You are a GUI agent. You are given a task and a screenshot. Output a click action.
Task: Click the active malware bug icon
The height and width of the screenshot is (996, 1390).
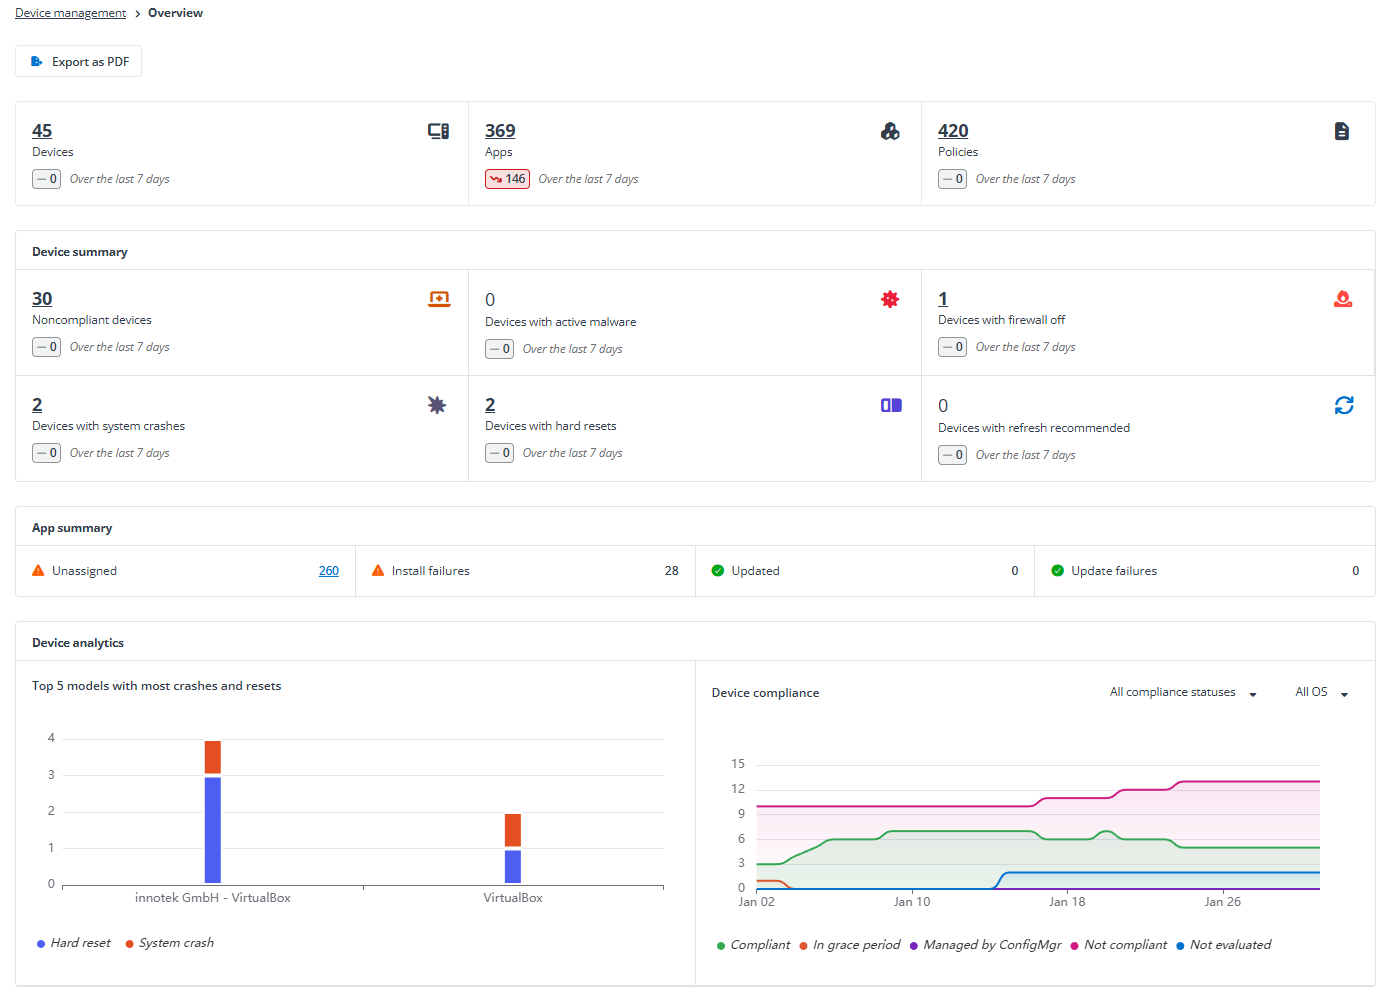[x=890, y=299]
